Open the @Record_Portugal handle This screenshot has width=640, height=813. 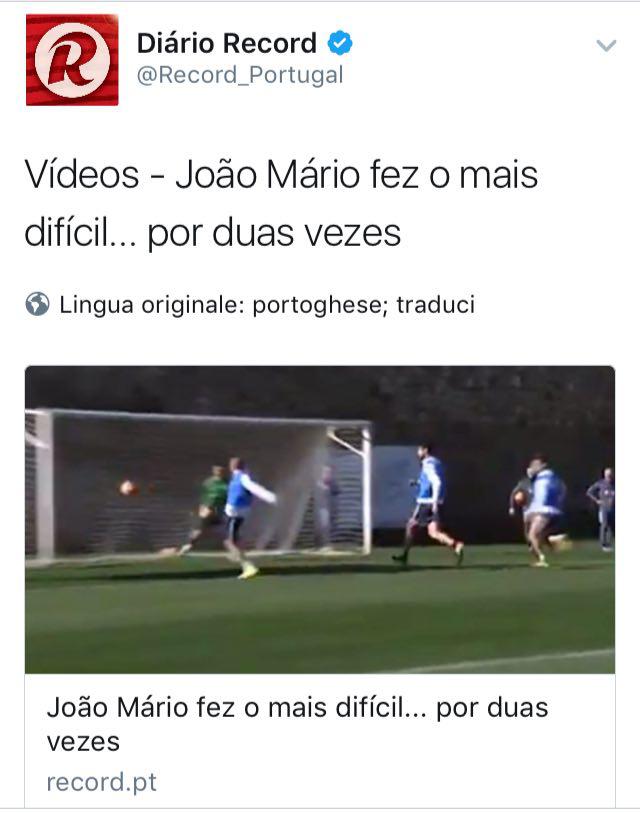tap(240, 75)
